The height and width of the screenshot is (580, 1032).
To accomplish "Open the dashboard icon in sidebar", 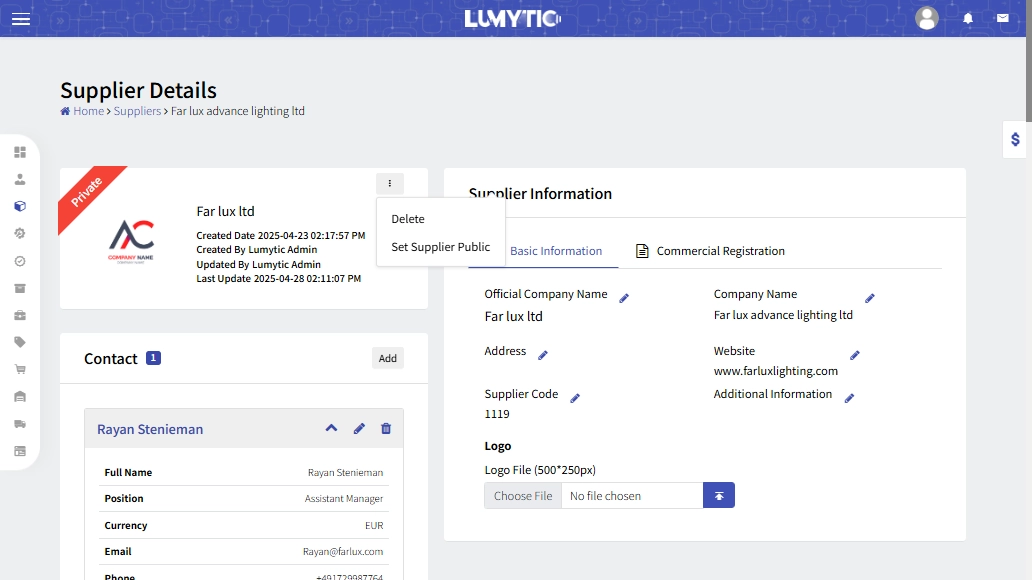I will 20,152.
